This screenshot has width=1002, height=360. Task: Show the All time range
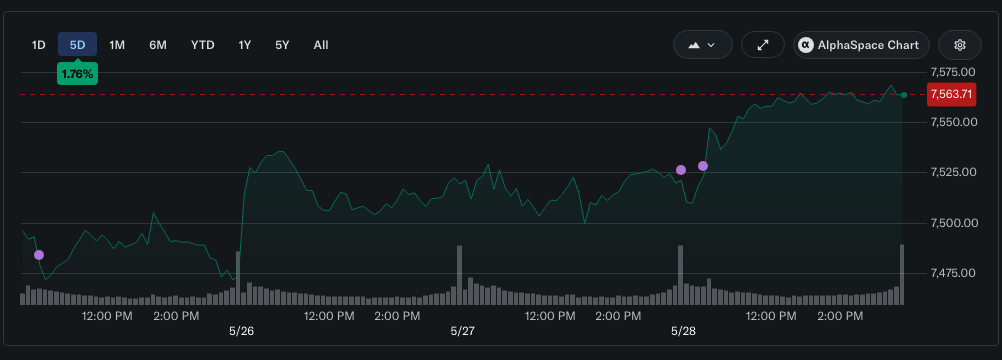(x=321, y=45)
